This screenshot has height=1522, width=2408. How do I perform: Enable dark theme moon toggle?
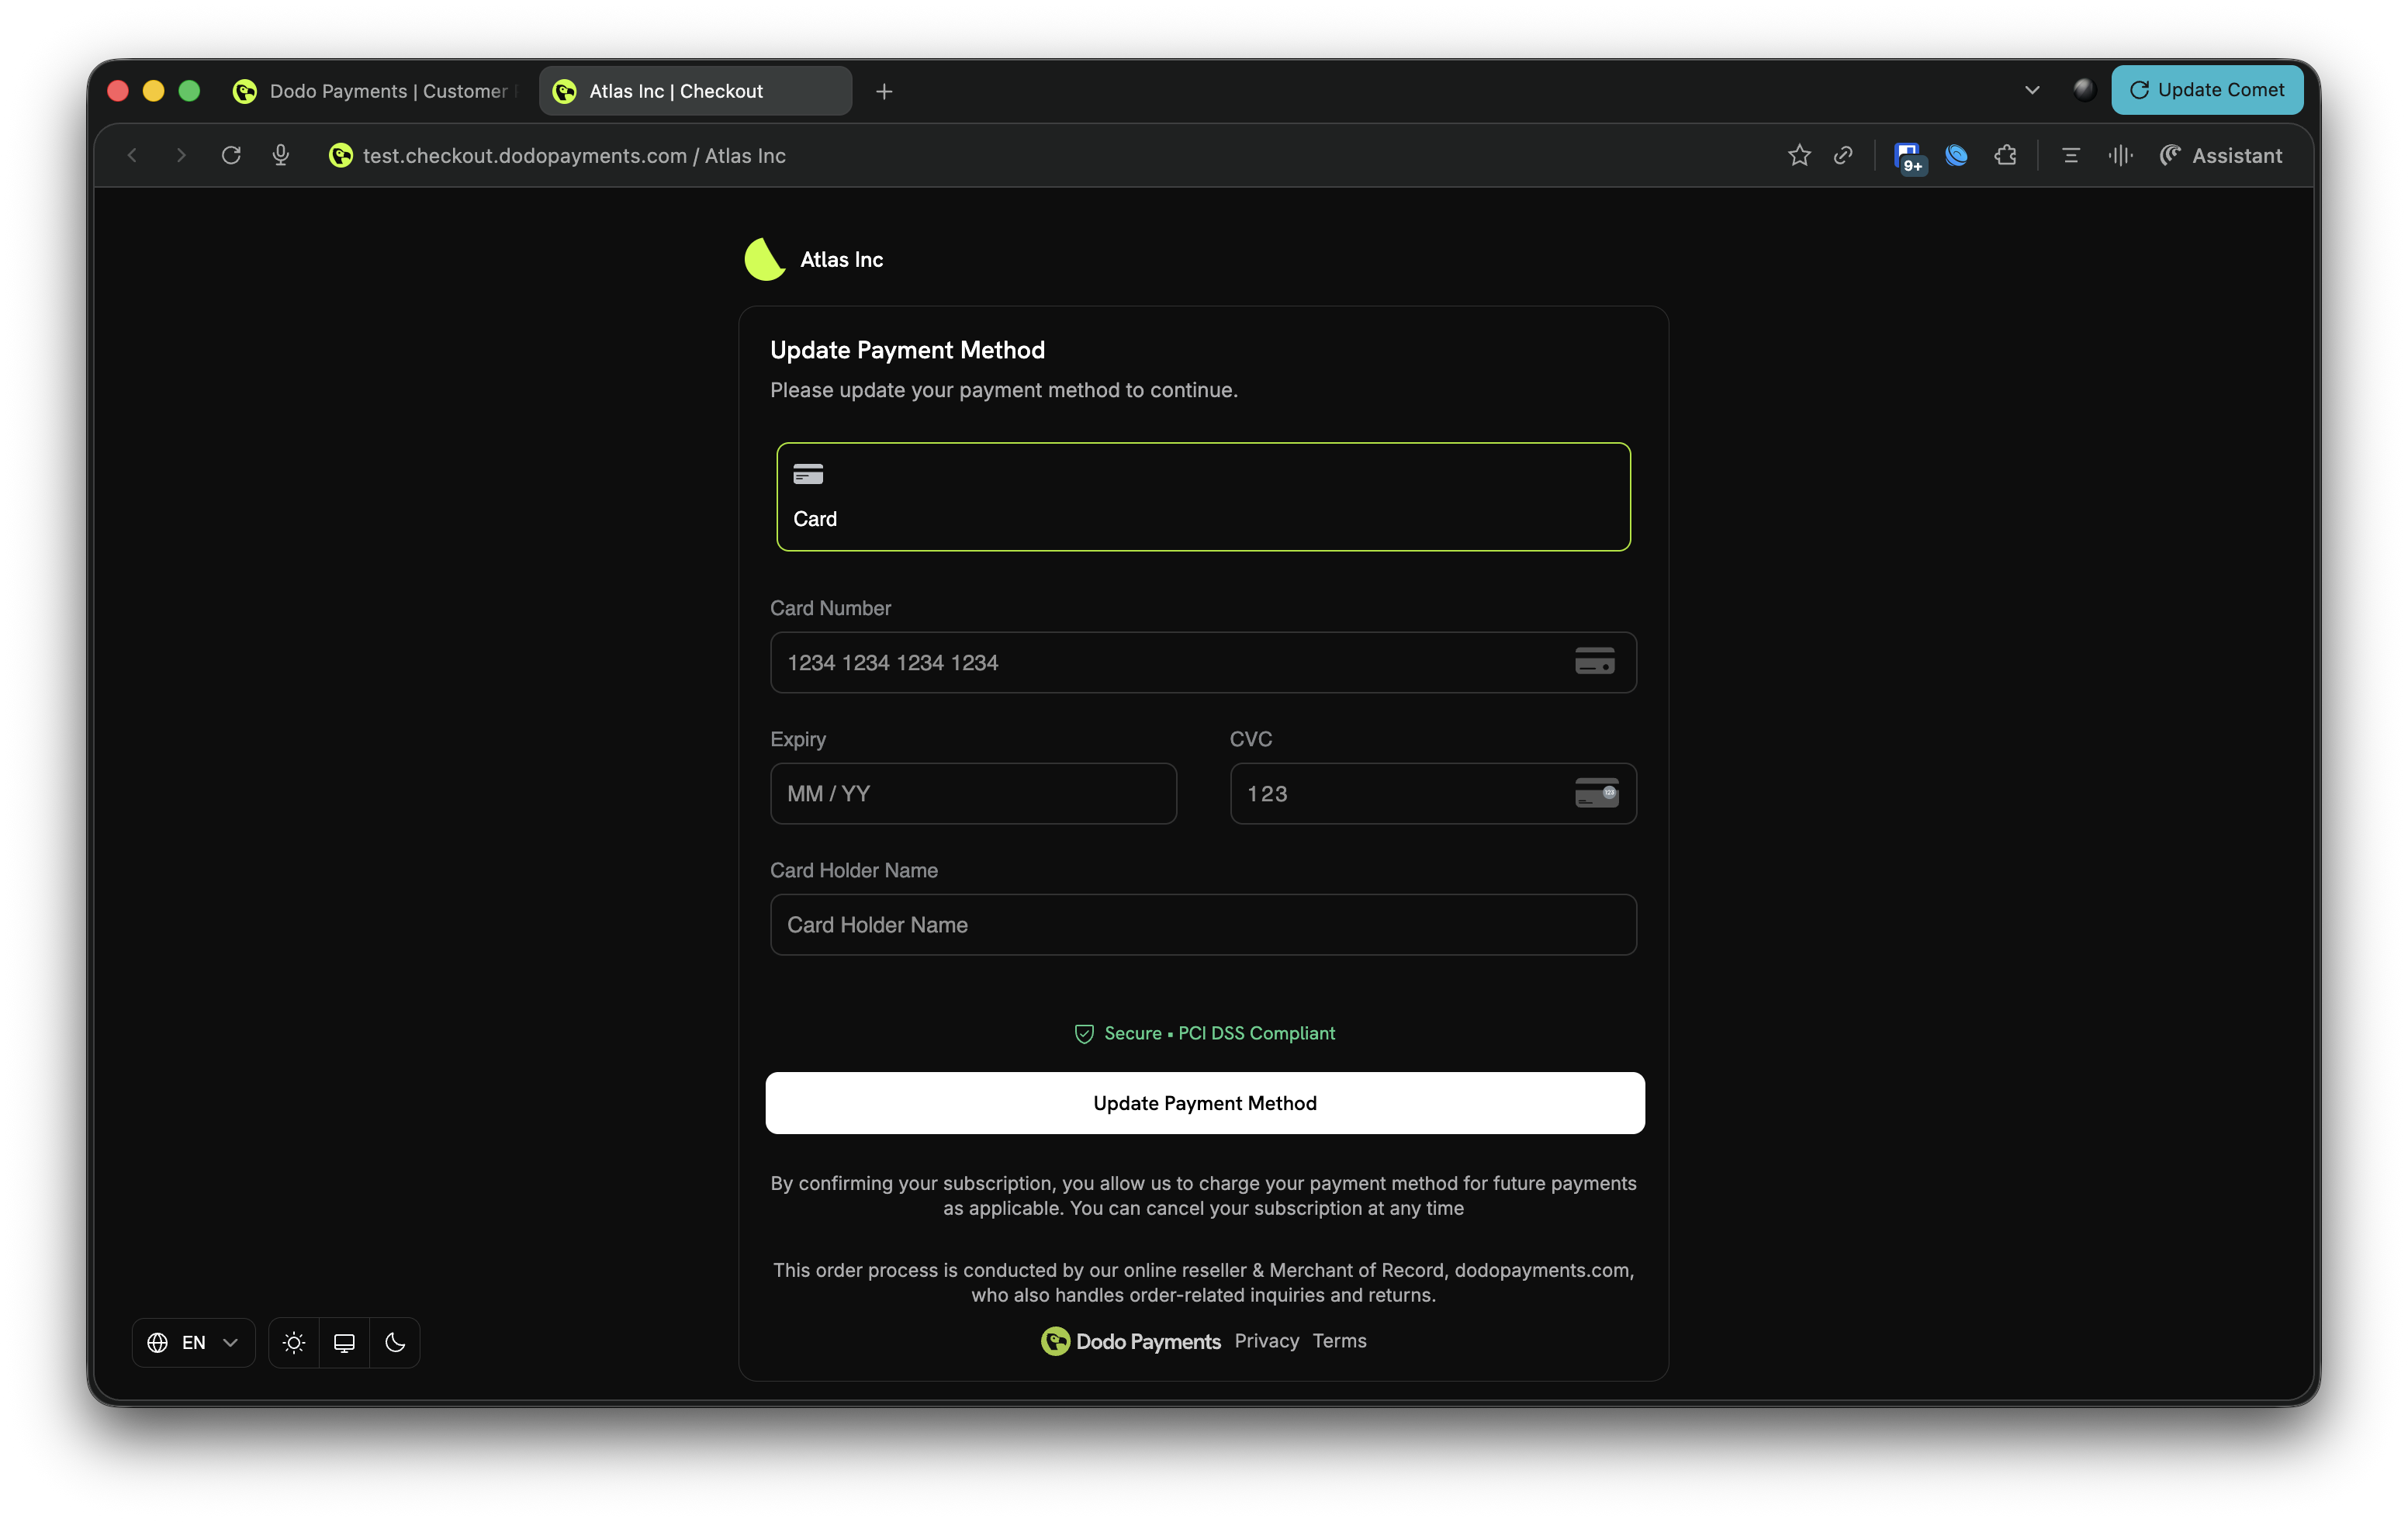point(395,1342)
